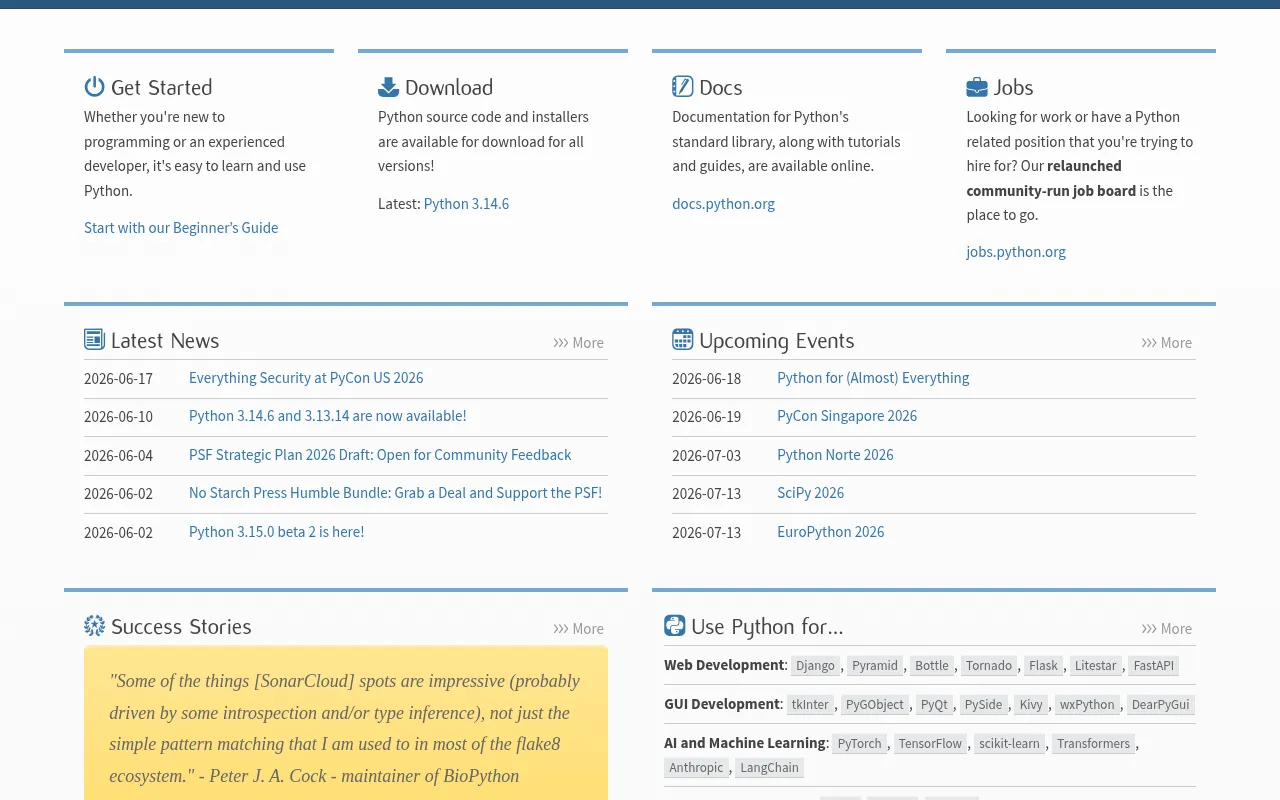Open More link in Upcoming Events
Screen dimensions: 1280x800
1166,343
